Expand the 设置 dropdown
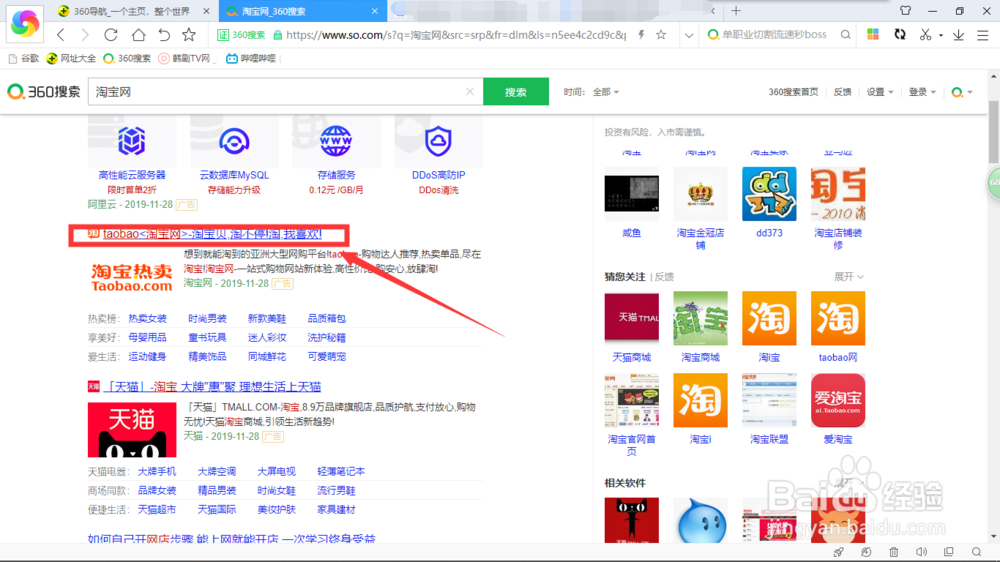Viewport: 1000px width, 562px height. tap(879, 92)
